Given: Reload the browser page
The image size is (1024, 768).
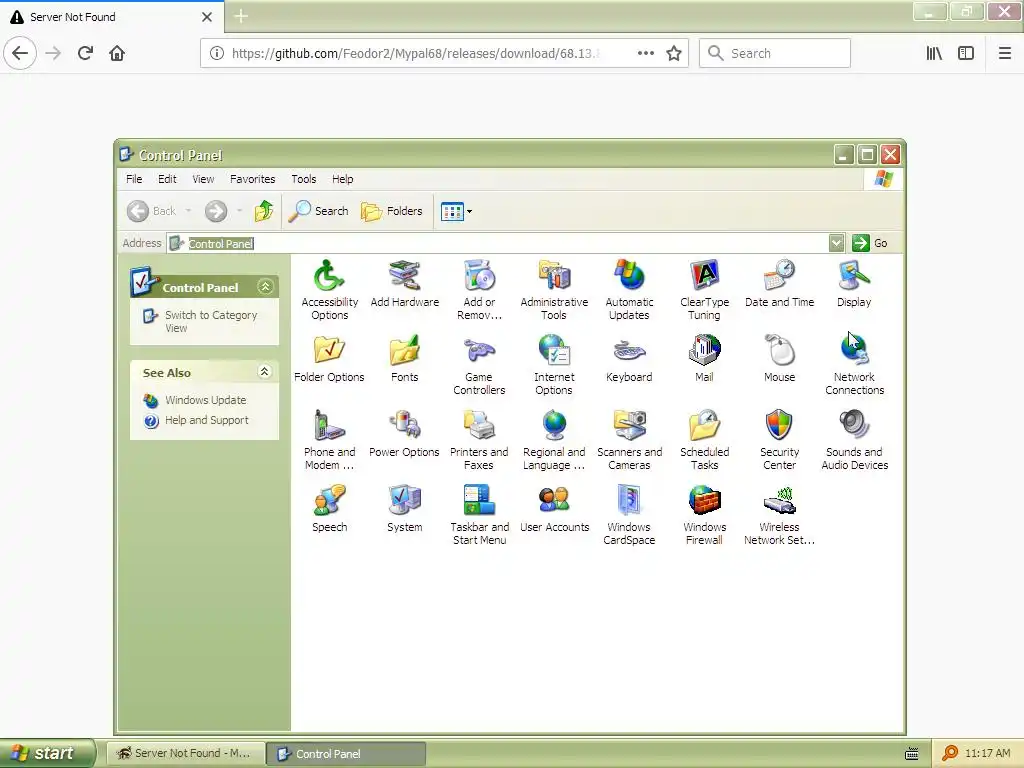Looking at the screenshot, I should 85,53.
